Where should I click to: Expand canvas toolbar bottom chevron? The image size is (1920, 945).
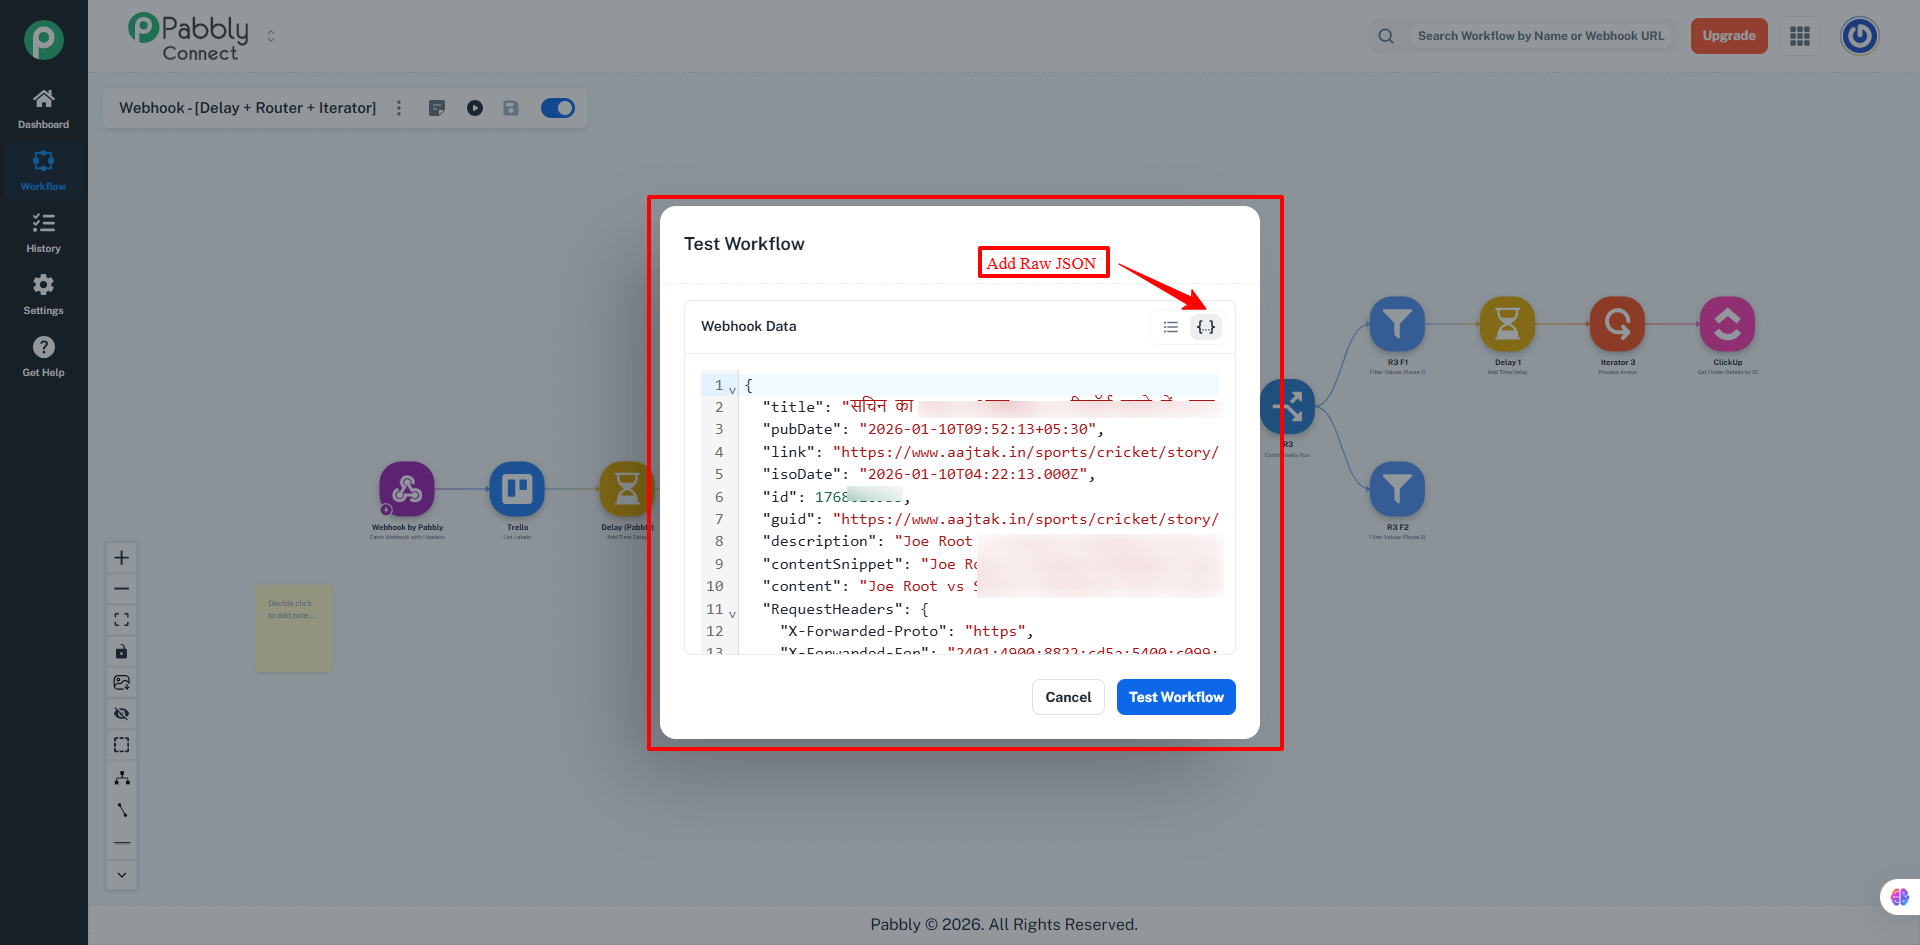(x=122, y=875)
